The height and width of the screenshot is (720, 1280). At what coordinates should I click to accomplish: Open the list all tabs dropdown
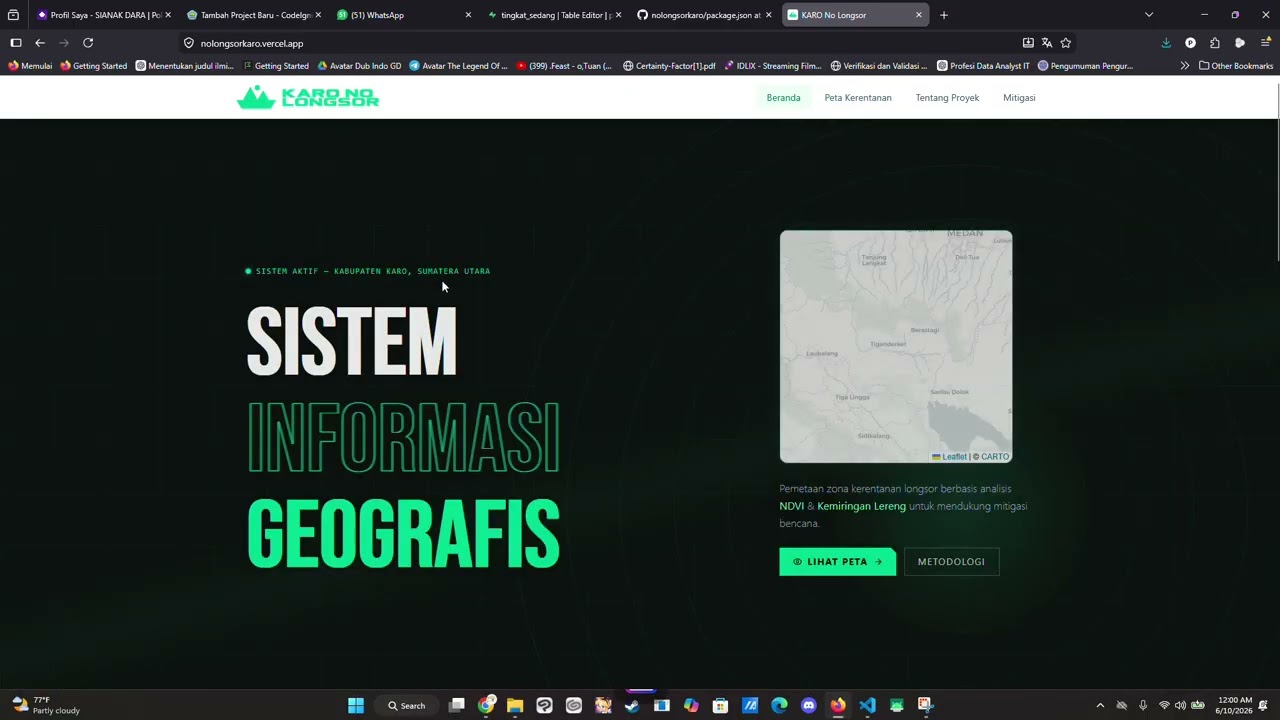pyautogui.click(x=1149, y=15)
